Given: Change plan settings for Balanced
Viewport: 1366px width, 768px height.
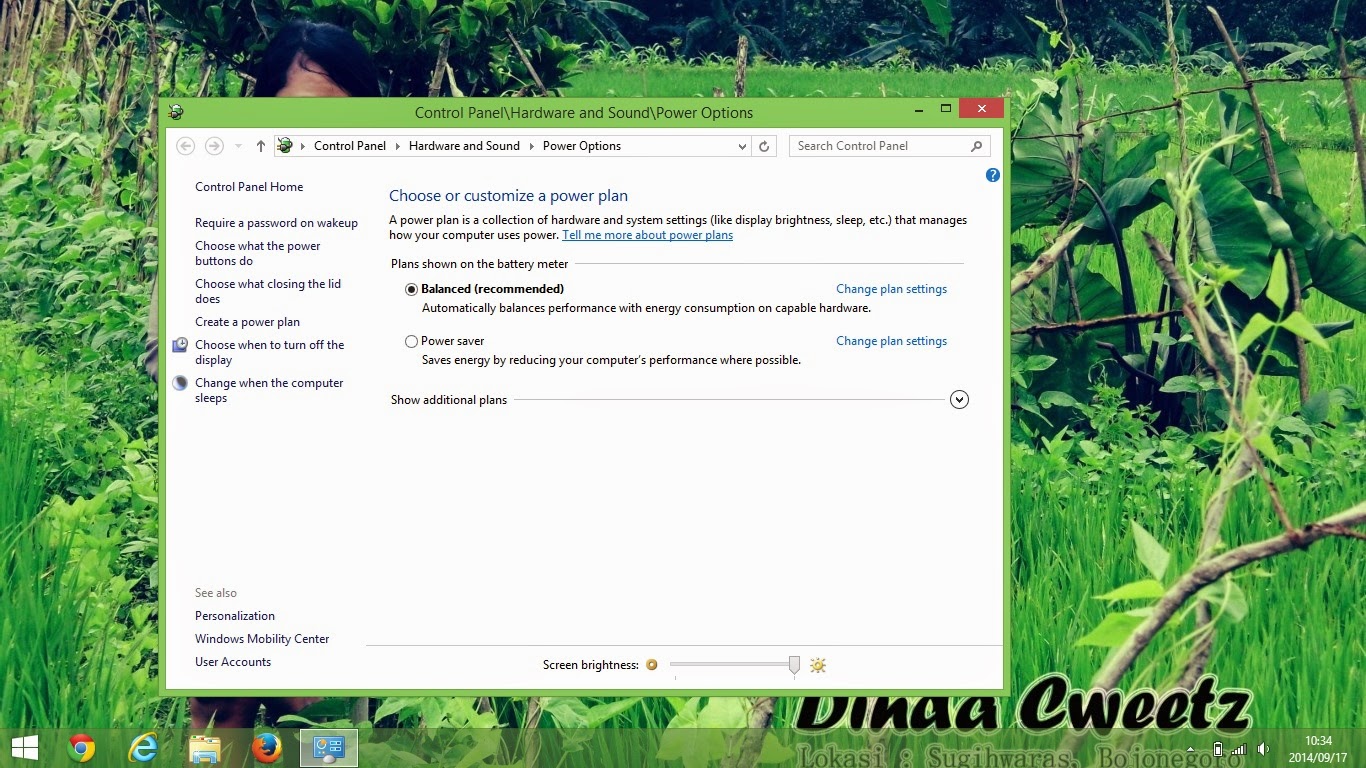Looking at the screenshot, I should tap(891, 289).
